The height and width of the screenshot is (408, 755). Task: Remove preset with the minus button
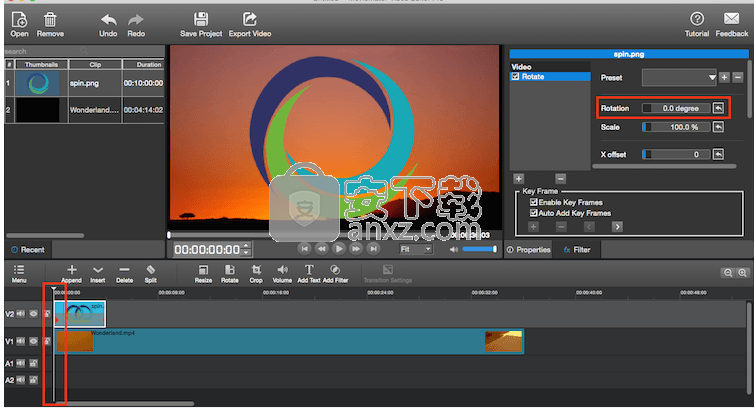coord(738,78)
